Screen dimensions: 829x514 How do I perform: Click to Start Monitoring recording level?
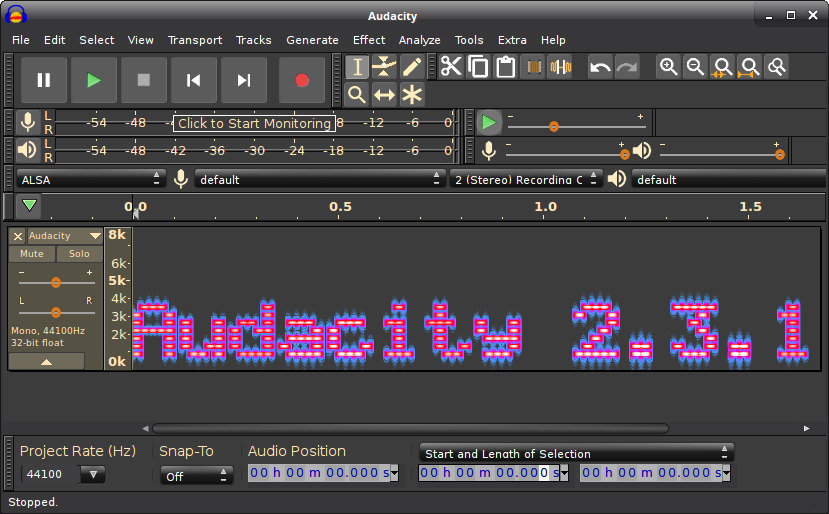[x=254, y=123]
